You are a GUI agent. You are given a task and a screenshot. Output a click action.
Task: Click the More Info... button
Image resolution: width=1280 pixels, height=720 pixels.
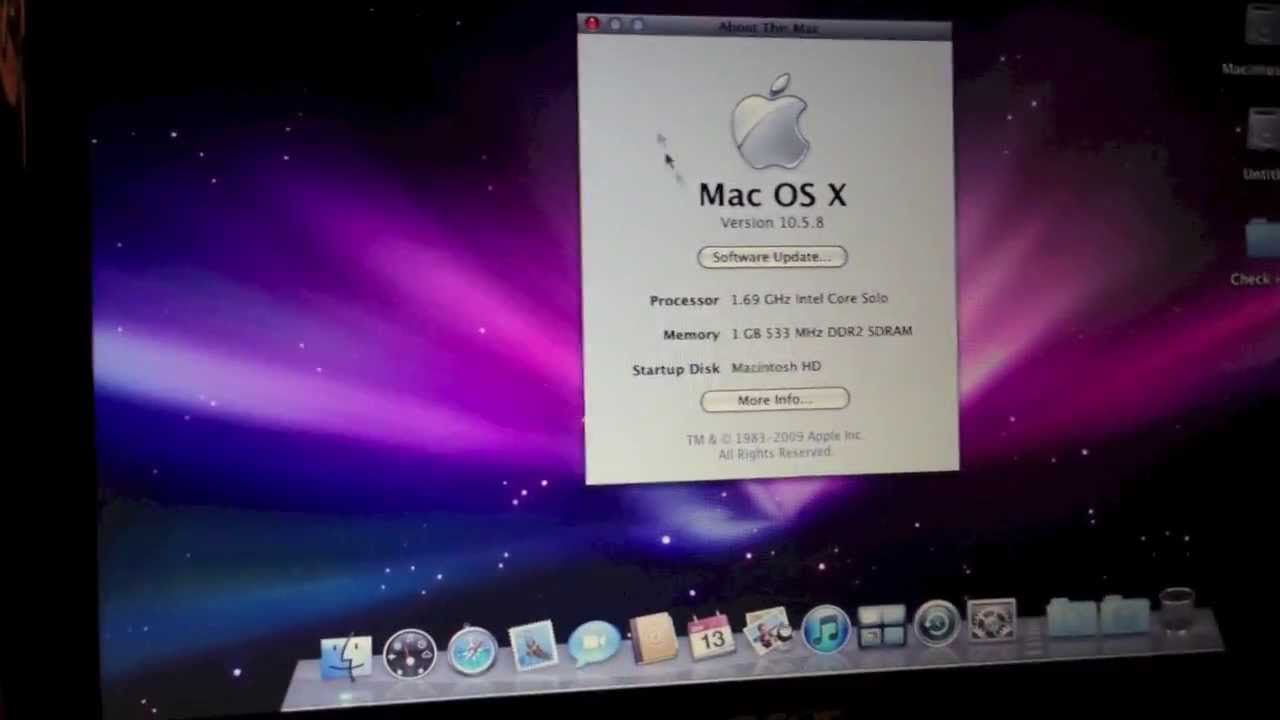[775, 400]
